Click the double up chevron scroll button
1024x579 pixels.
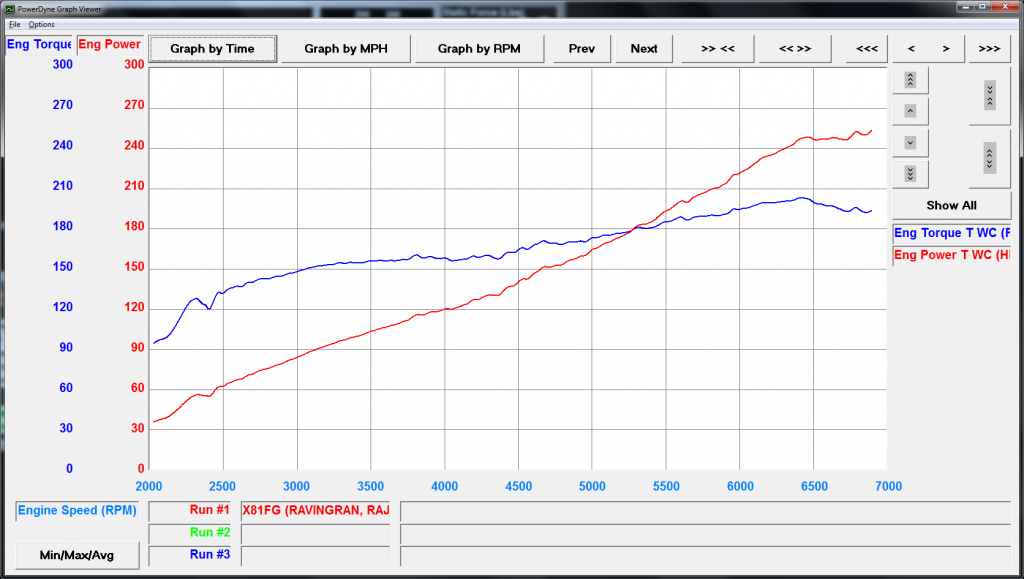[910, 80]
